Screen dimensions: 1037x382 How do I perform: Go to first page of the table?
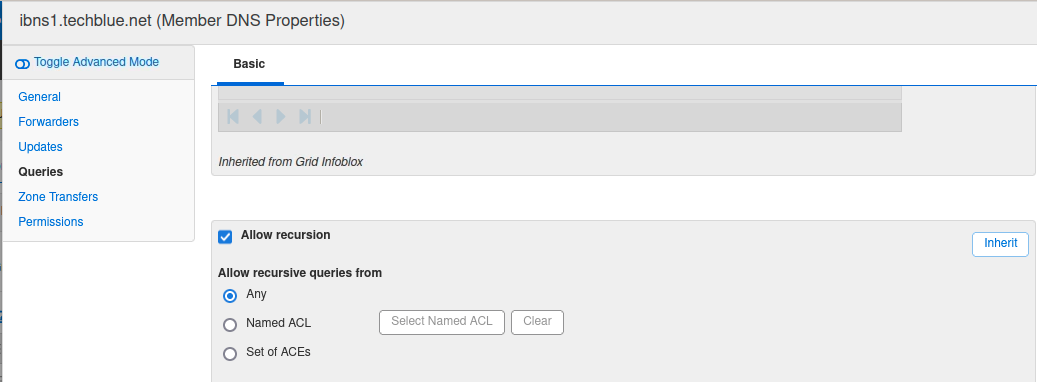pos(233,117)
